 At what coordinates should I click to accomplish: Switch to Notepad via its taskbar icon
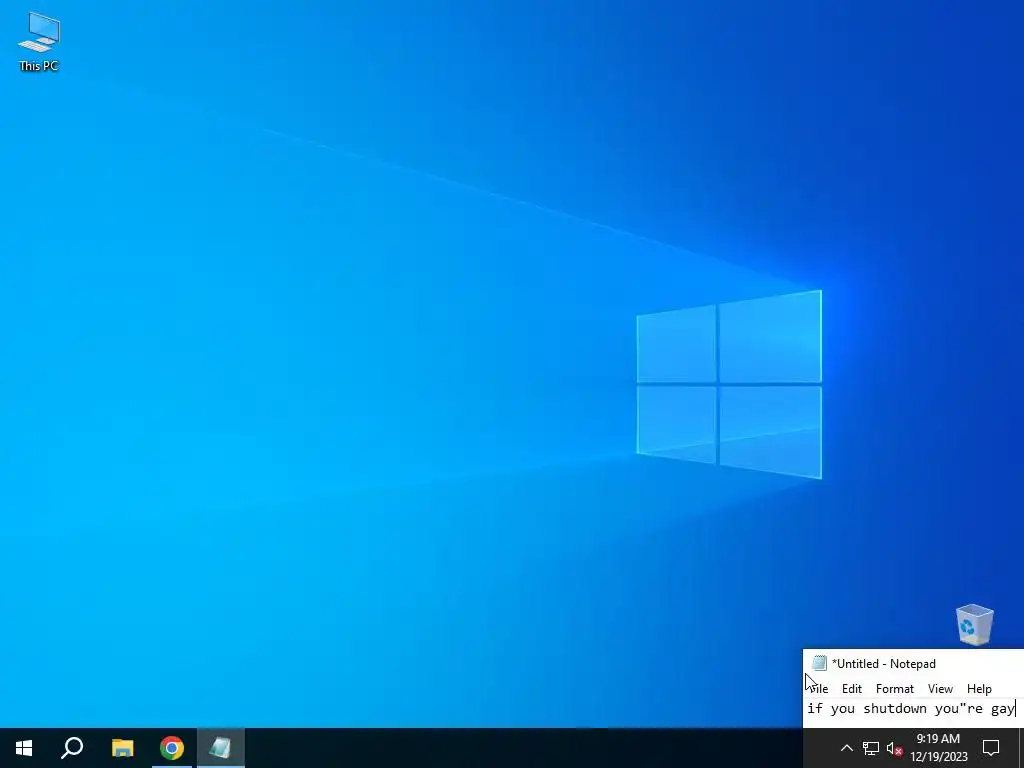[x=221, y=748]
